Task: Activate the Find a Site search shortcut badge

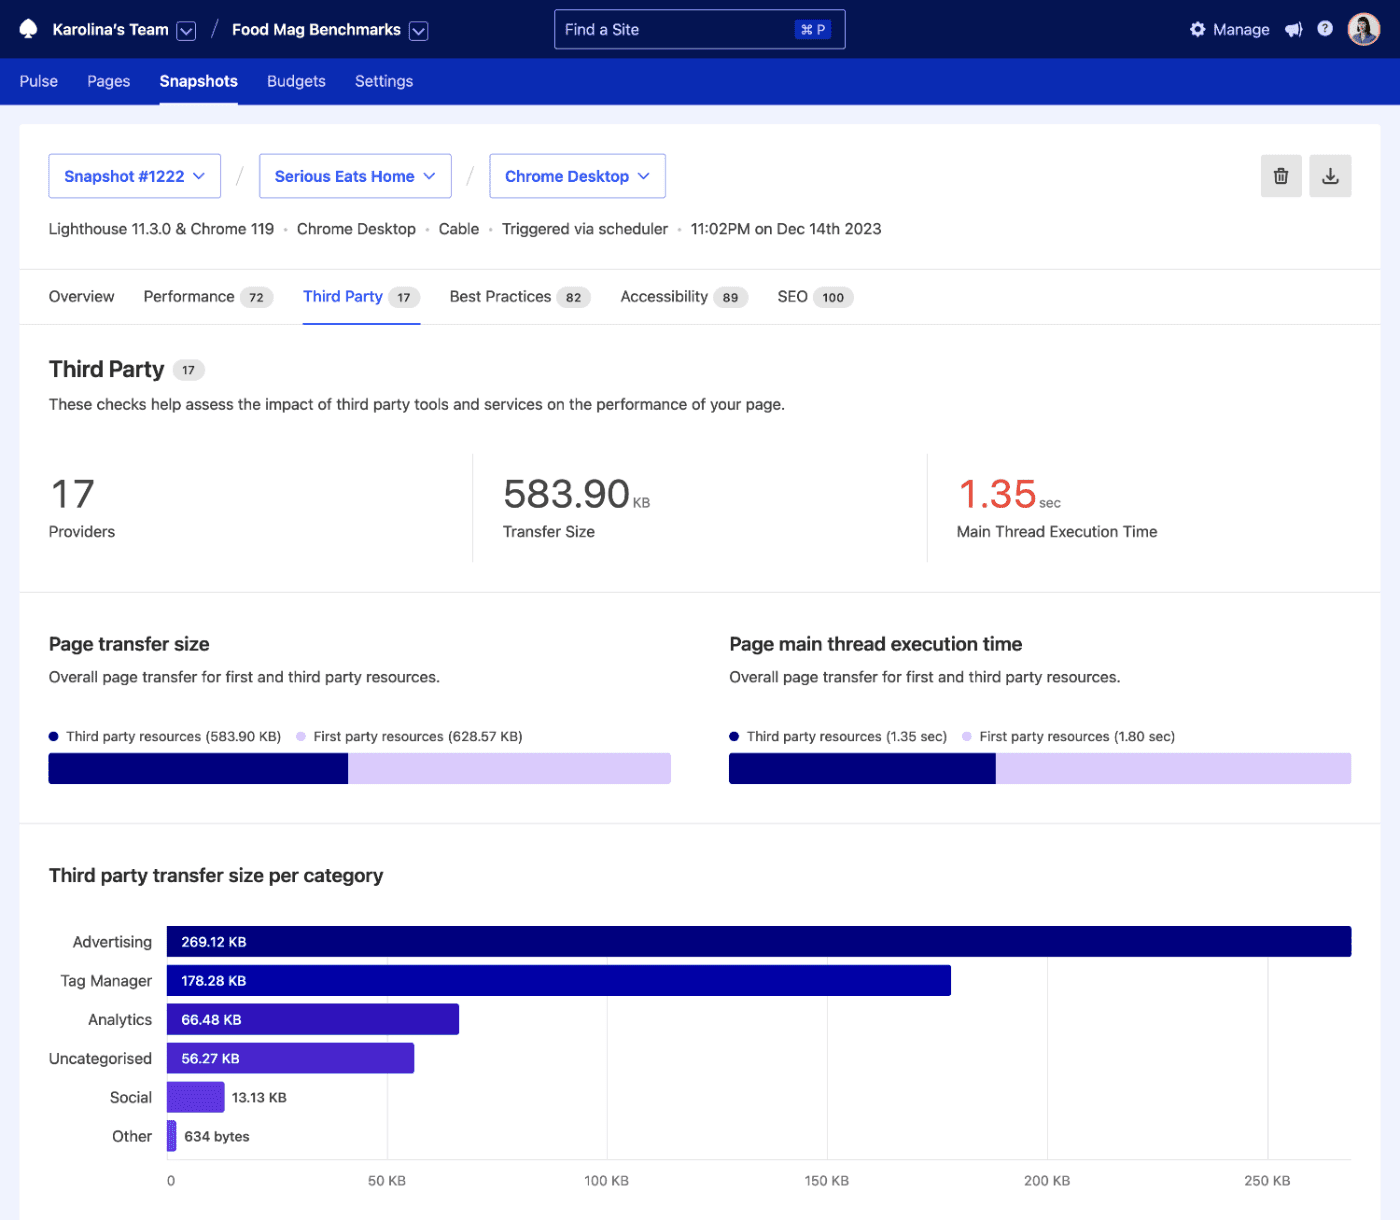Action: (x=813, y=29)
